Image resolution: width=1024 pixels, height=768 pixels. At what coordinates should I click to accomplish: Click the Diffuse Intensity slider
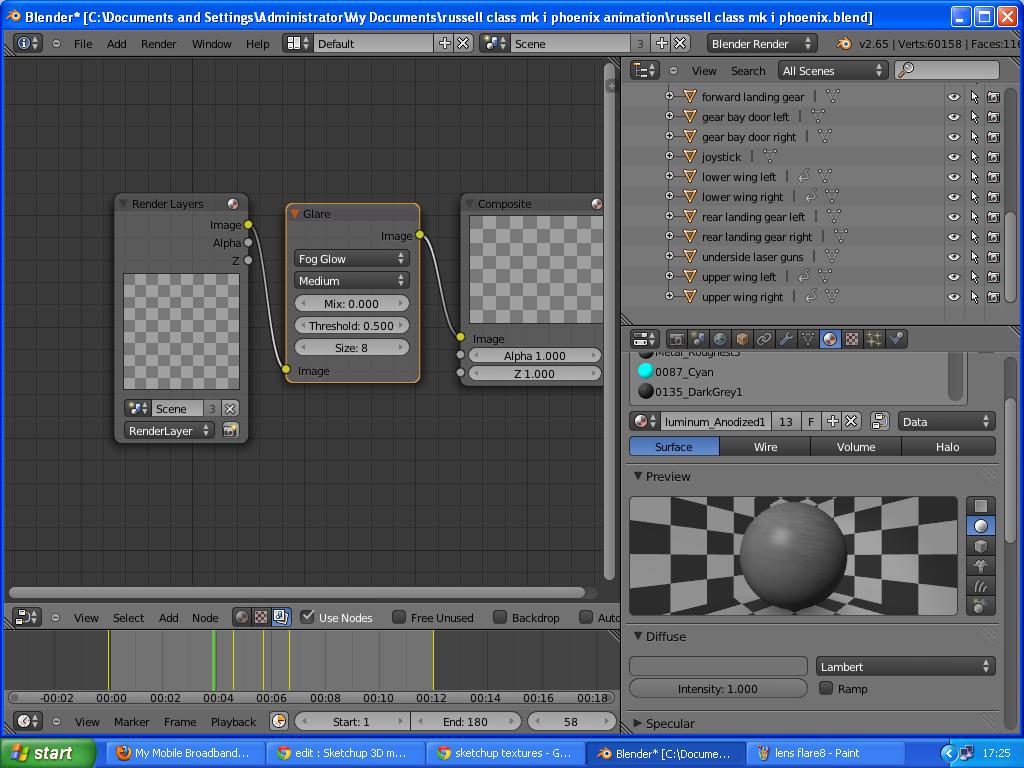point(718,689)
